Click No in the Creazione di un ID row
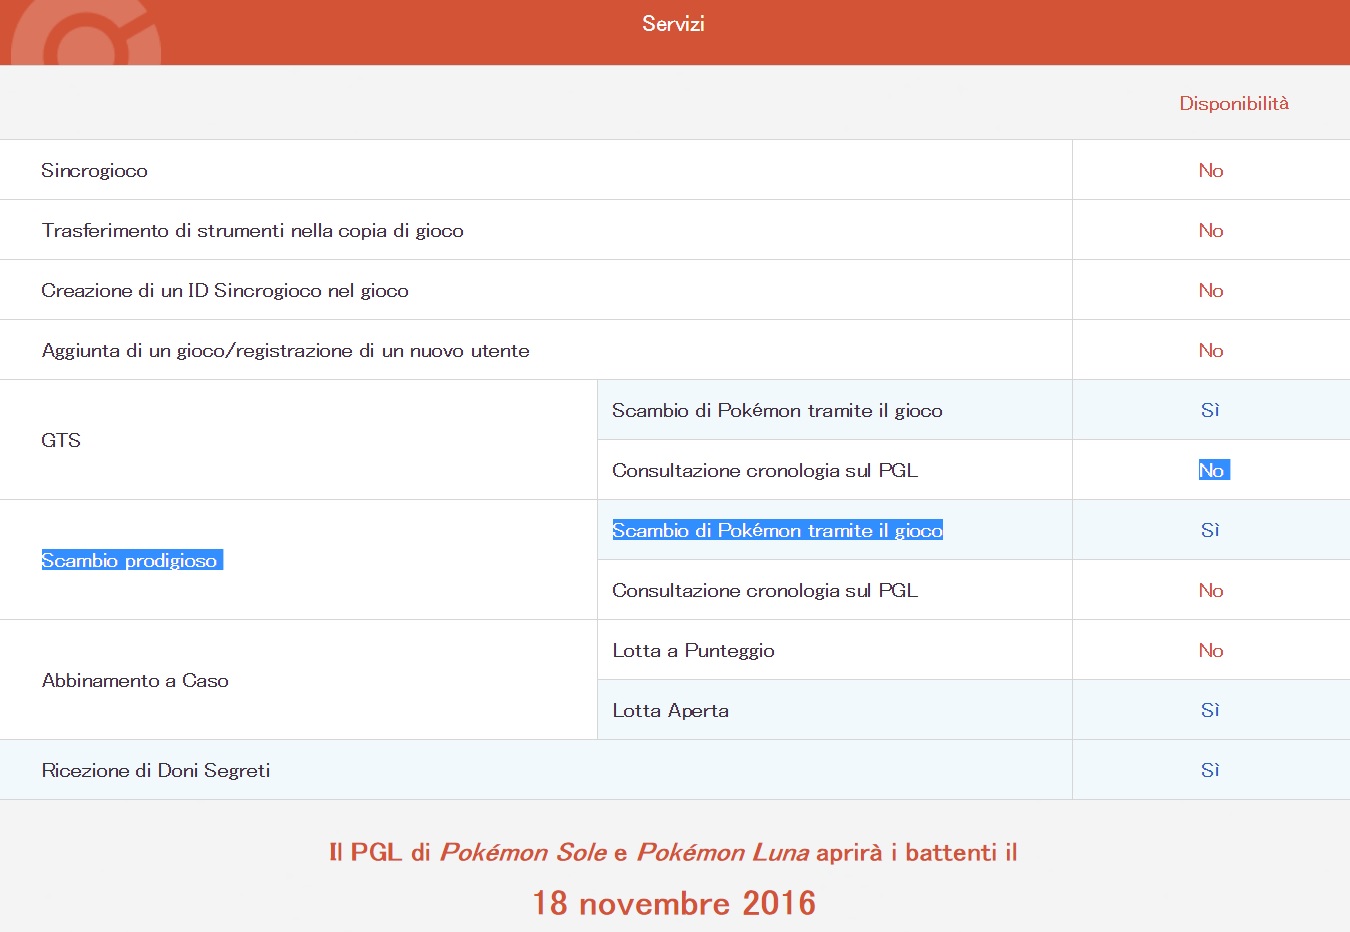Viewport: 1350px width, 932px height. (1211, 290)
